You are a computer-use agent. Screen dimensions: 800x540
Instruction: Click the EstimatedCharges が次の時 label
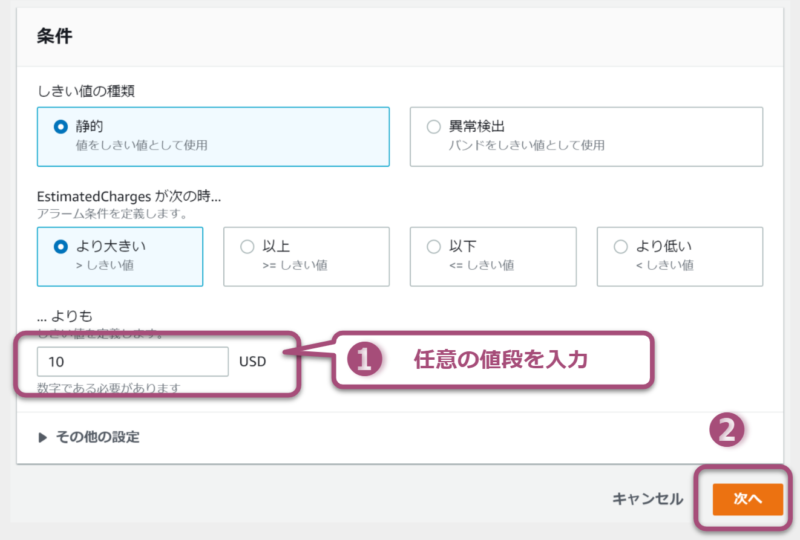pyautogui.click(x=128, y=196)
